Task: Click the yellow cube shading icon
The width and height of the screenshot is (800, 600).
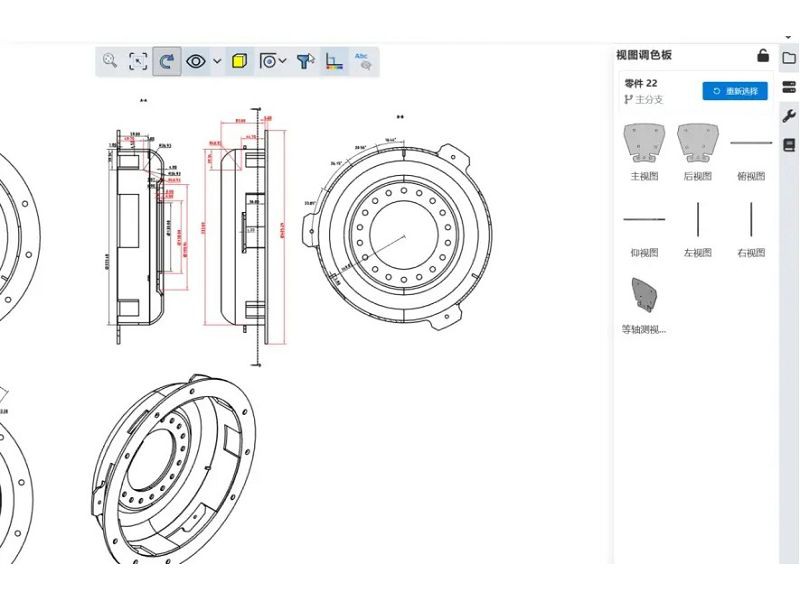Action: 239,61
